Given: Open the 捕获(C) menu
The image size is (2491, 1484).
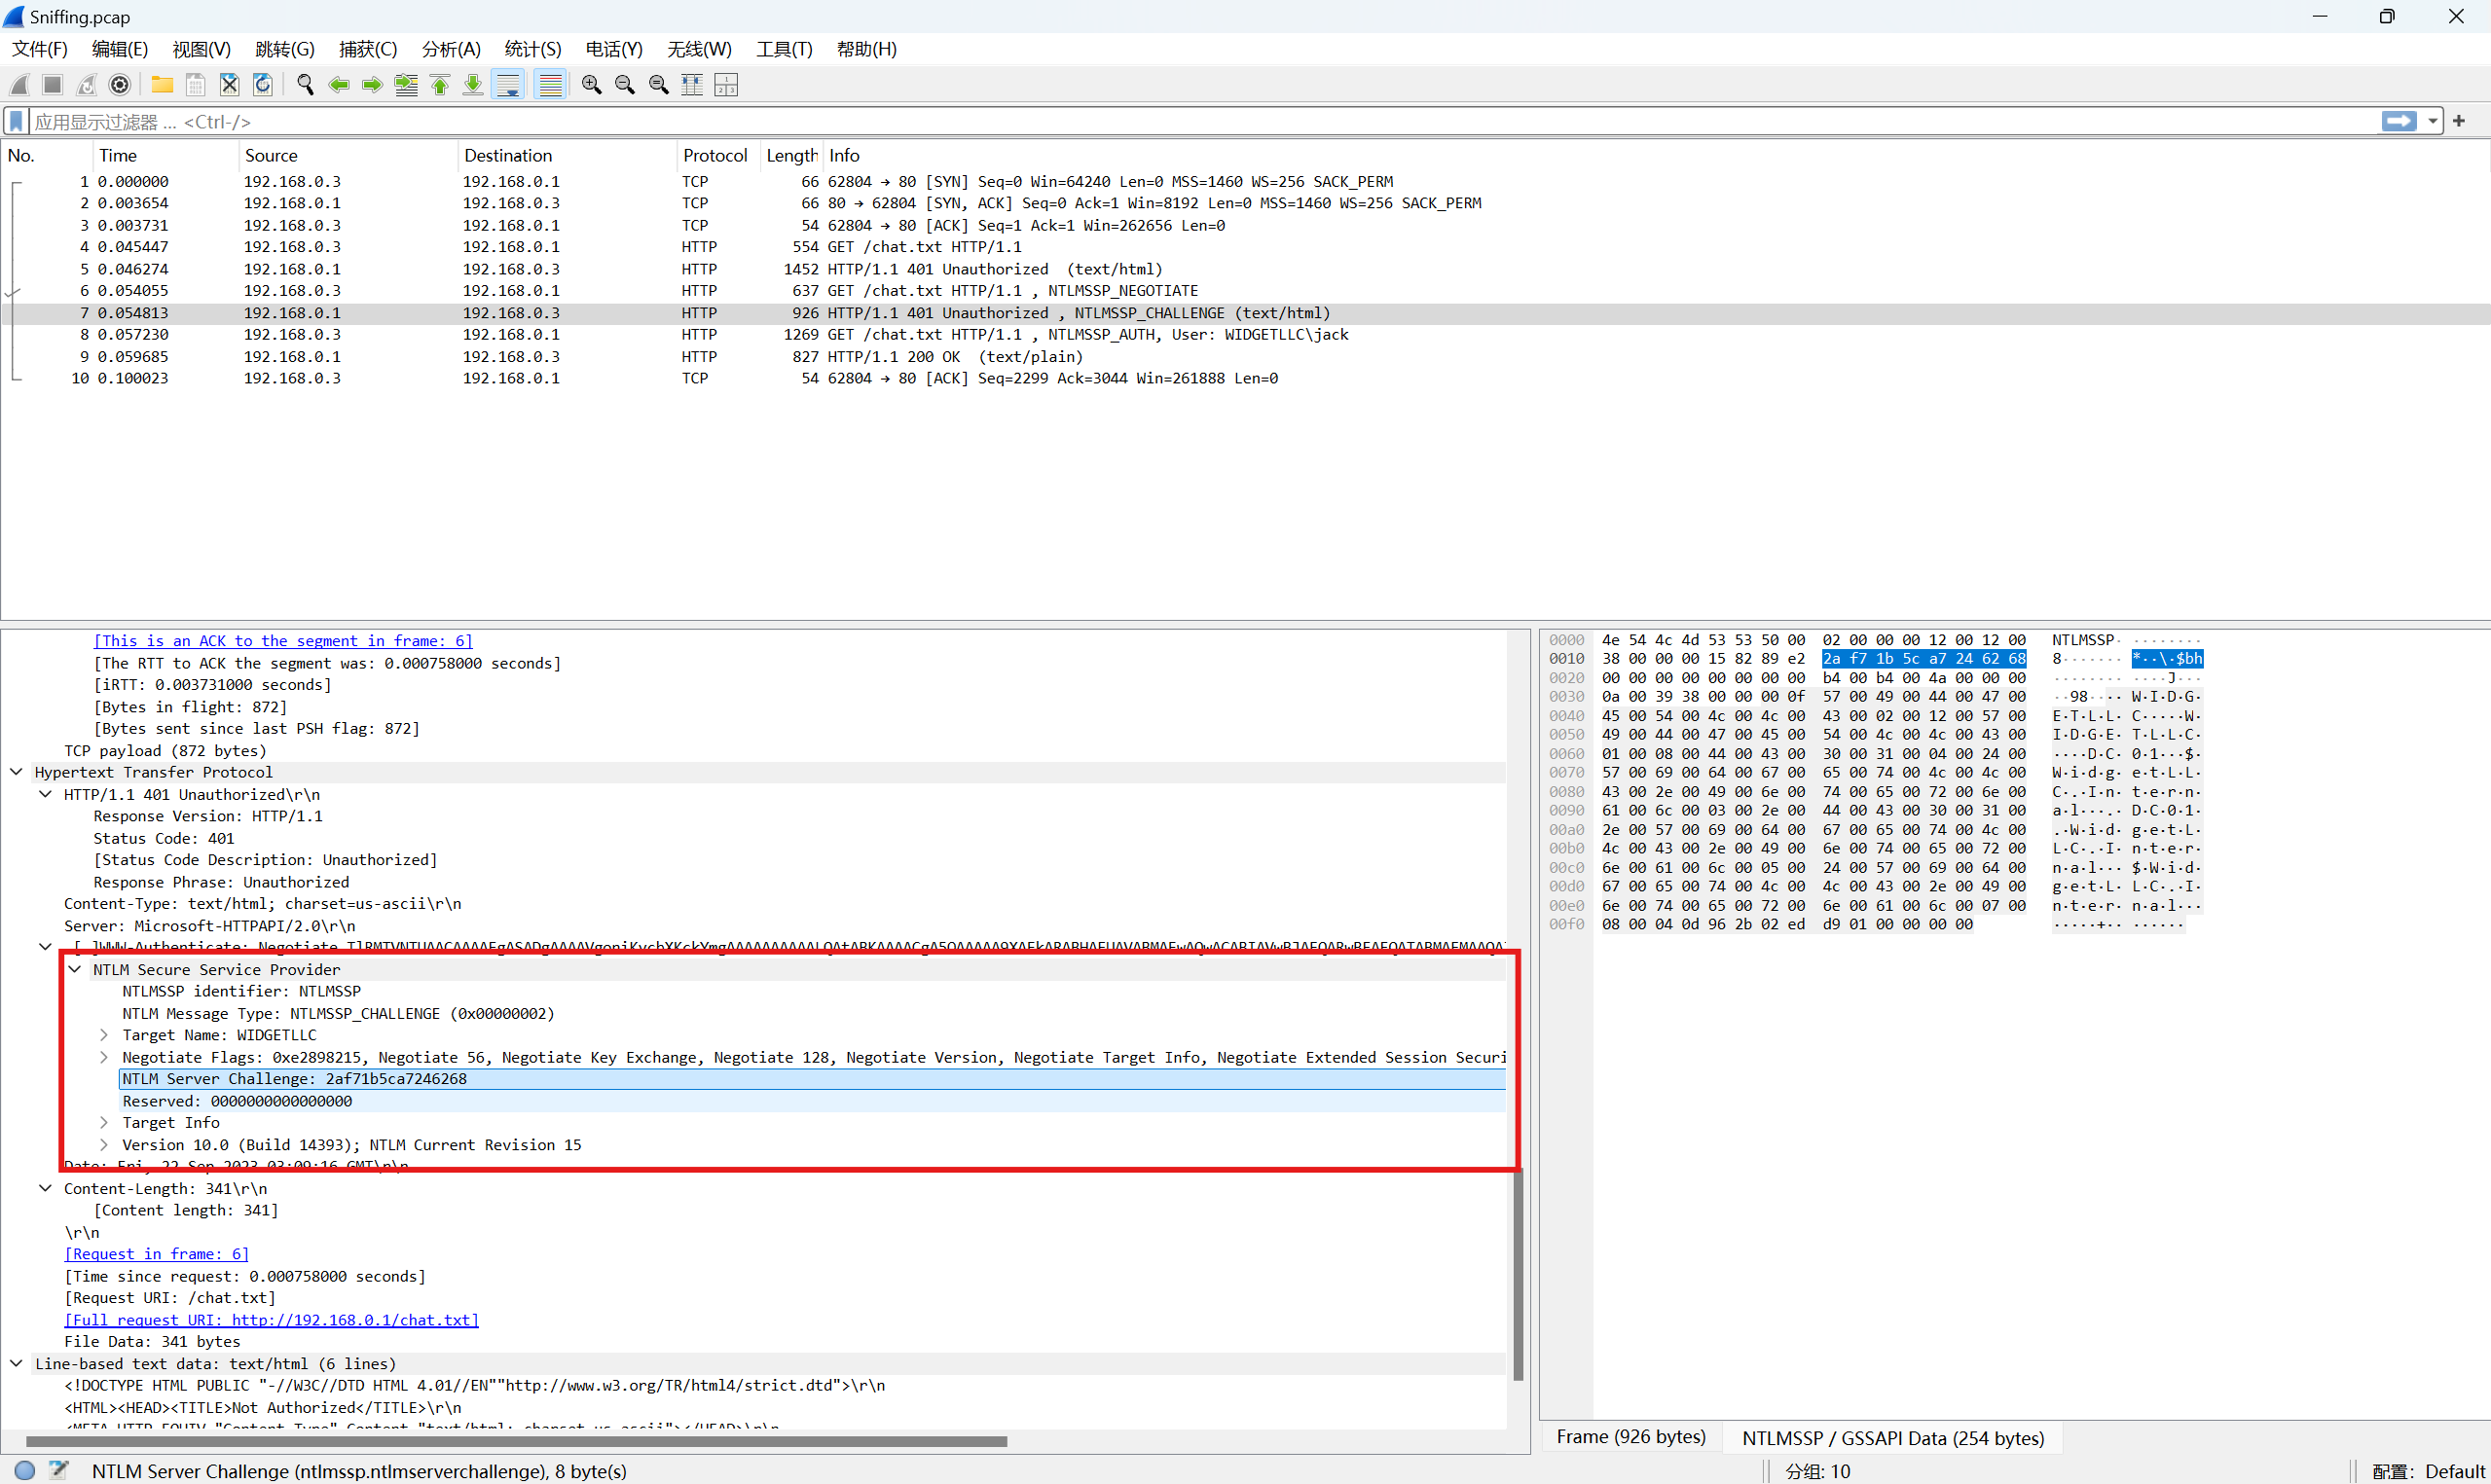Looking at the screenshot, I should pos(368,49).
